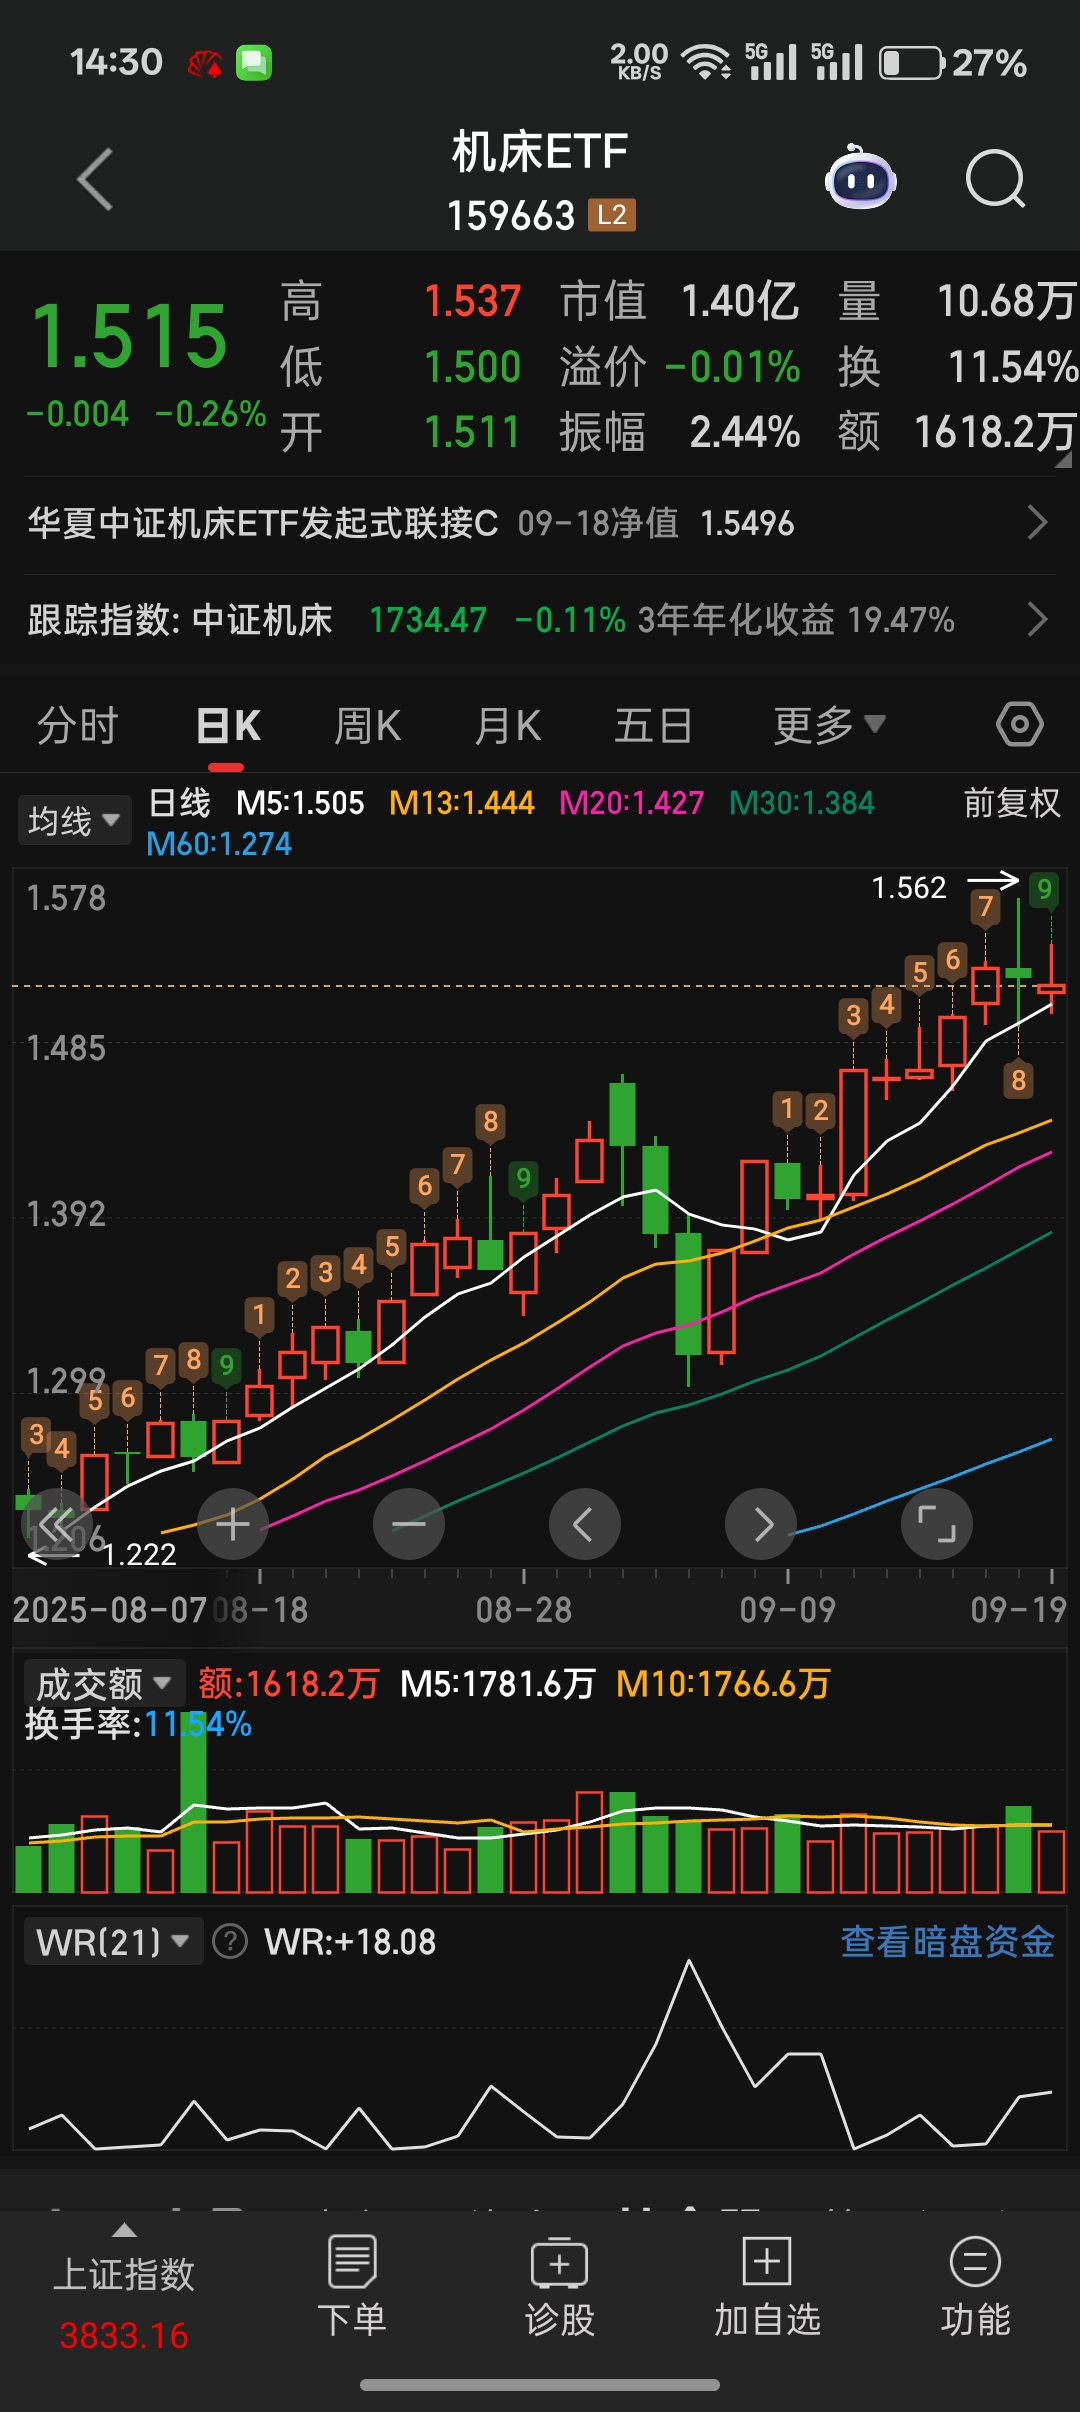Tap the M13:1.444 moving average label
The image size is (1080, 2412).
(462, 803)
